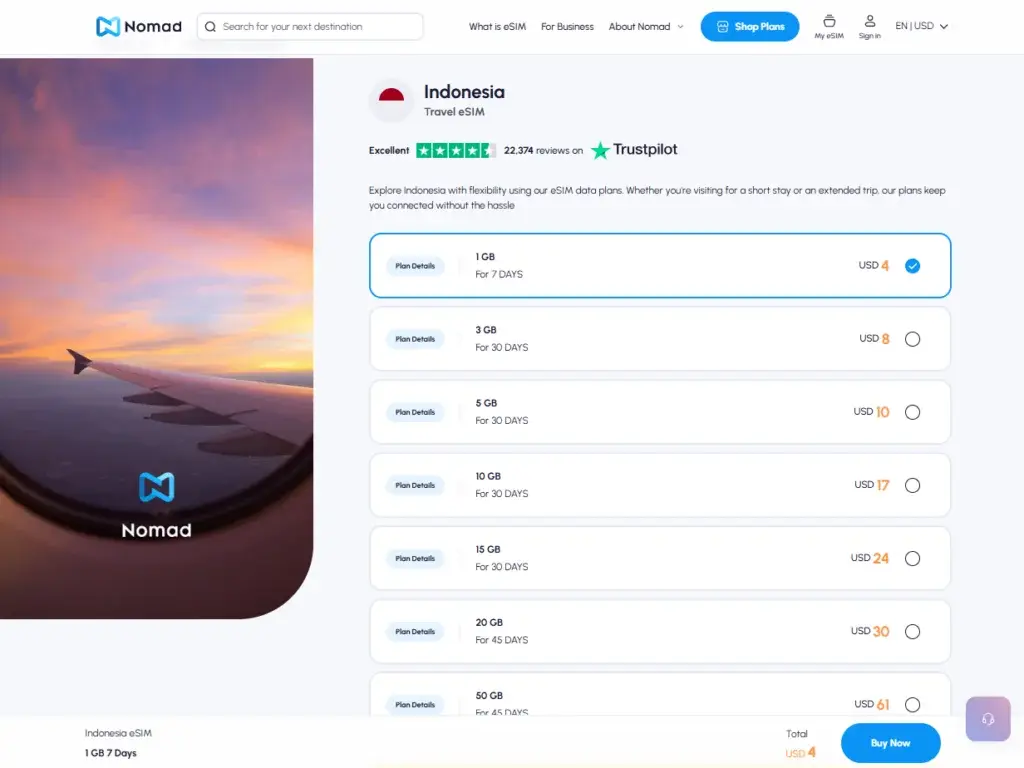Go to For Business page
1024x768 pixels.
(x=567, y=27)
